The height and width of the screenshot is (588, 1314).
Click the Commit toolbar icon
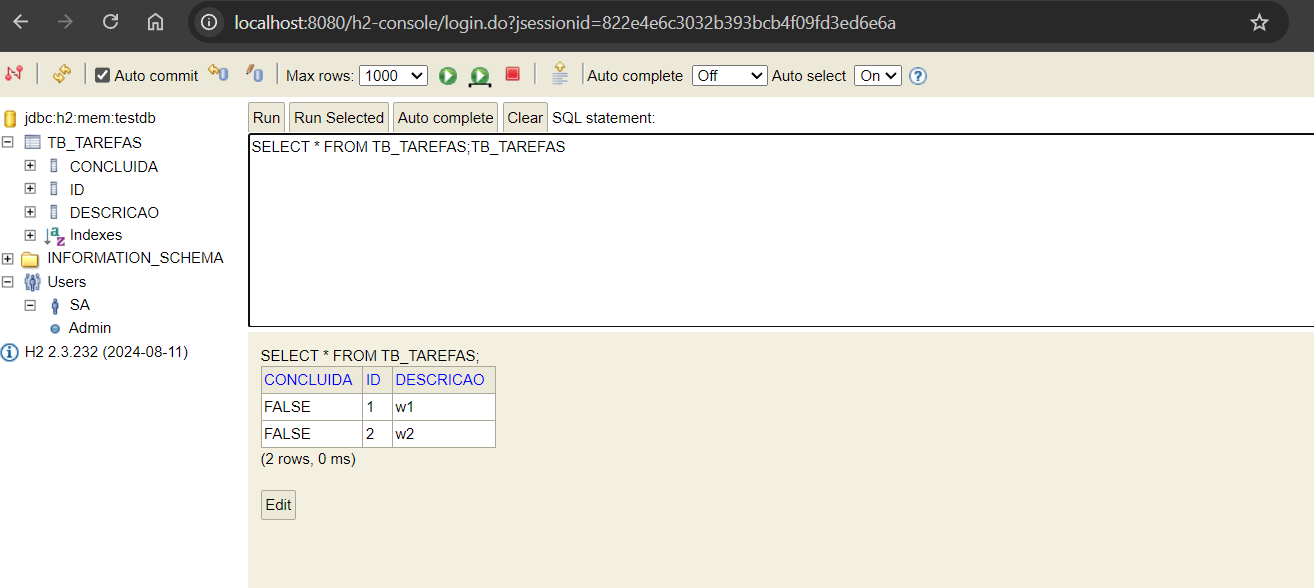click(216, 74)
